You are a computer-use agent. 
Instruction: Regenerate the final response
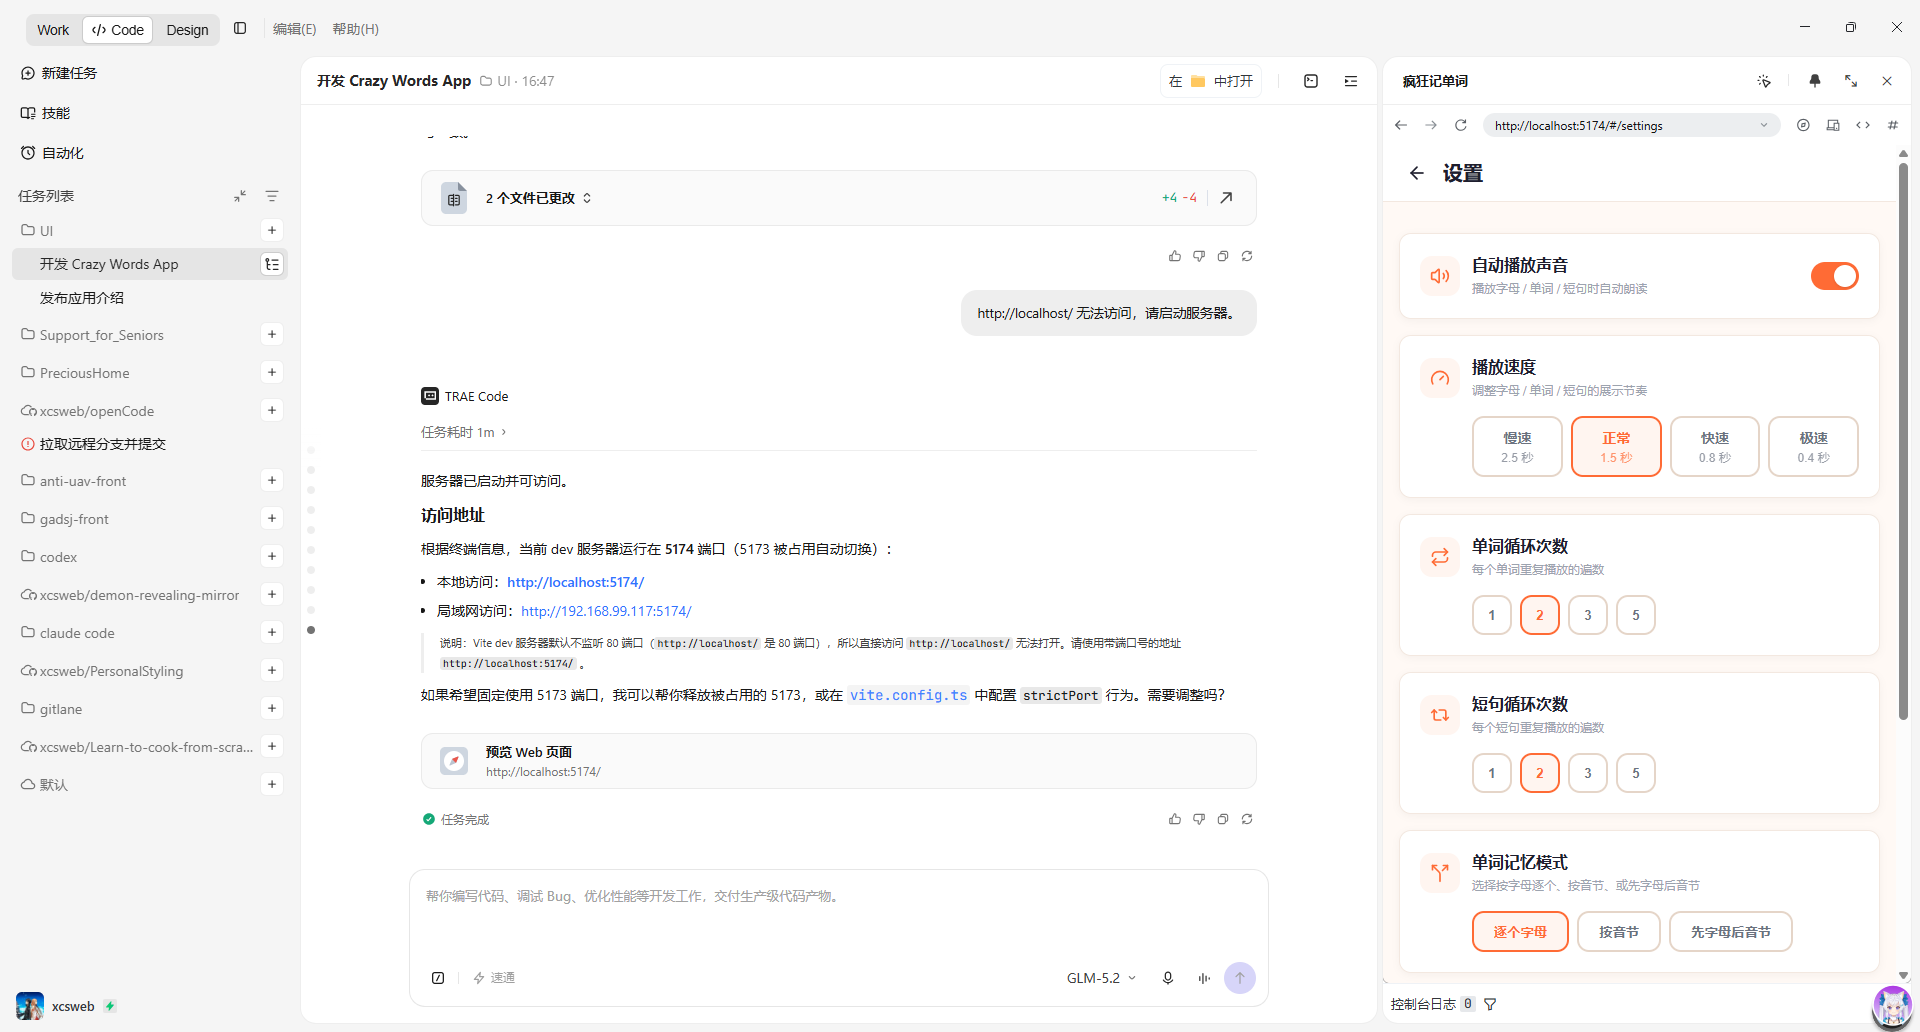tap(1247, 819)
